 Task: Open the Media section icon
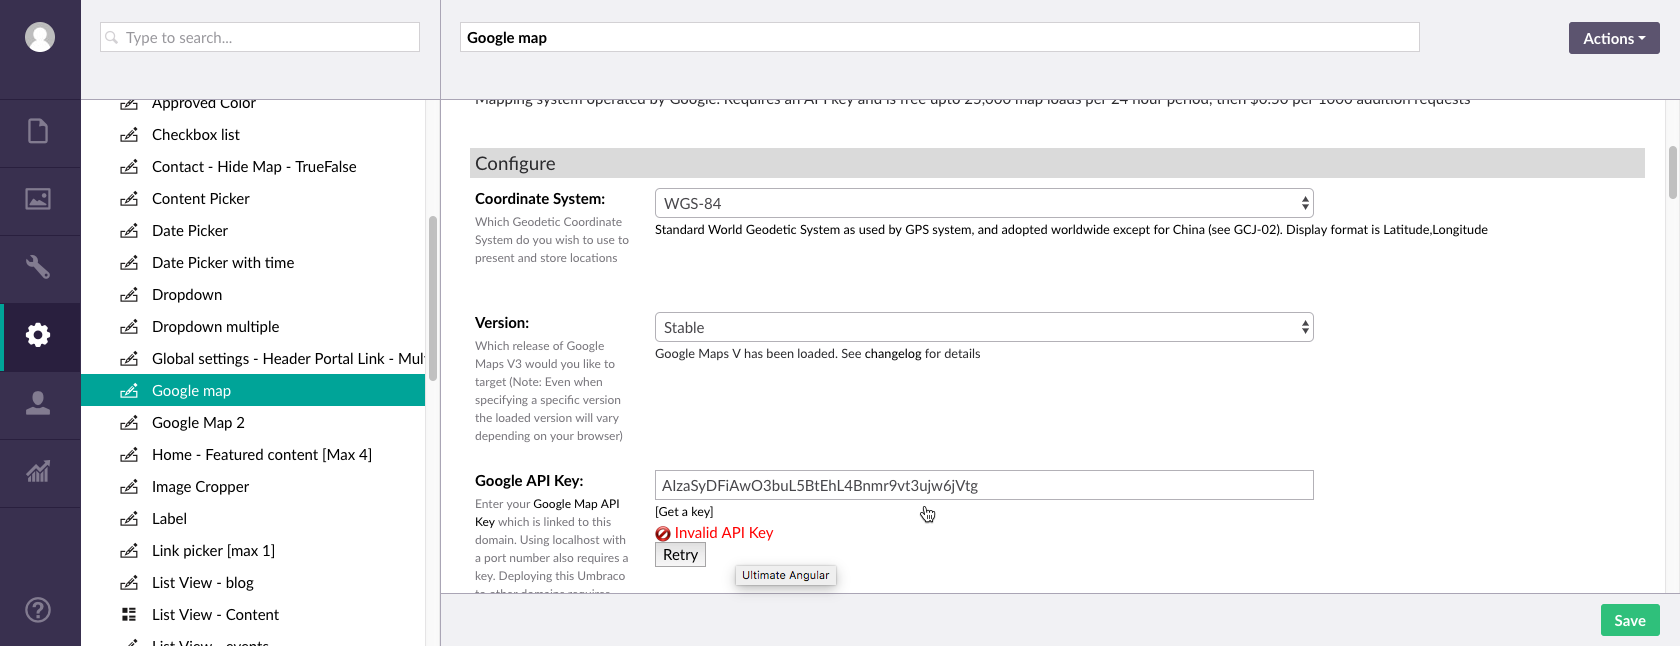pyautogui.click(x=38, y=199)
